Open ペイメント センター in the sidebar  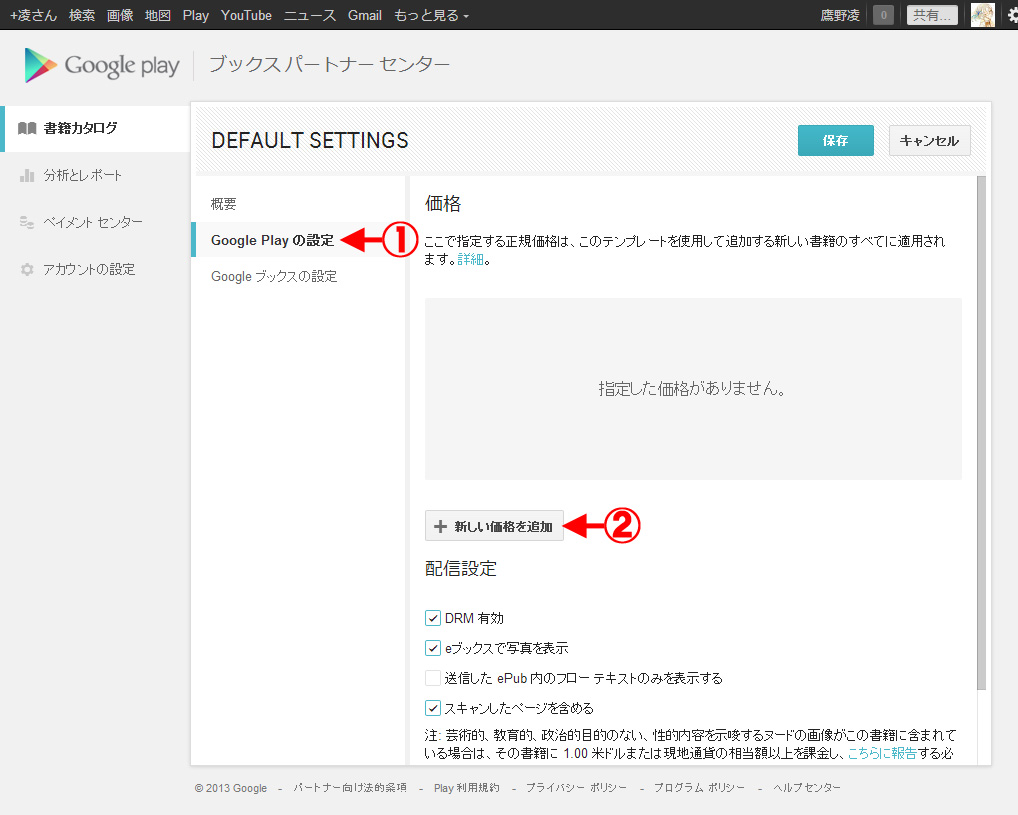[95, 222]
